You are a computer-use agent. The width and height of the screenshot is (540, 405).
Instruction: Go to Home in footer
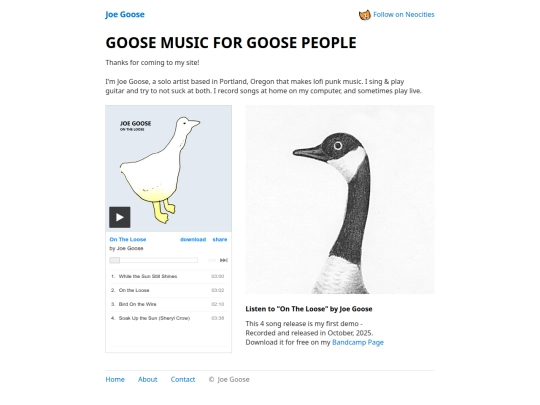(x=115, y=380)
